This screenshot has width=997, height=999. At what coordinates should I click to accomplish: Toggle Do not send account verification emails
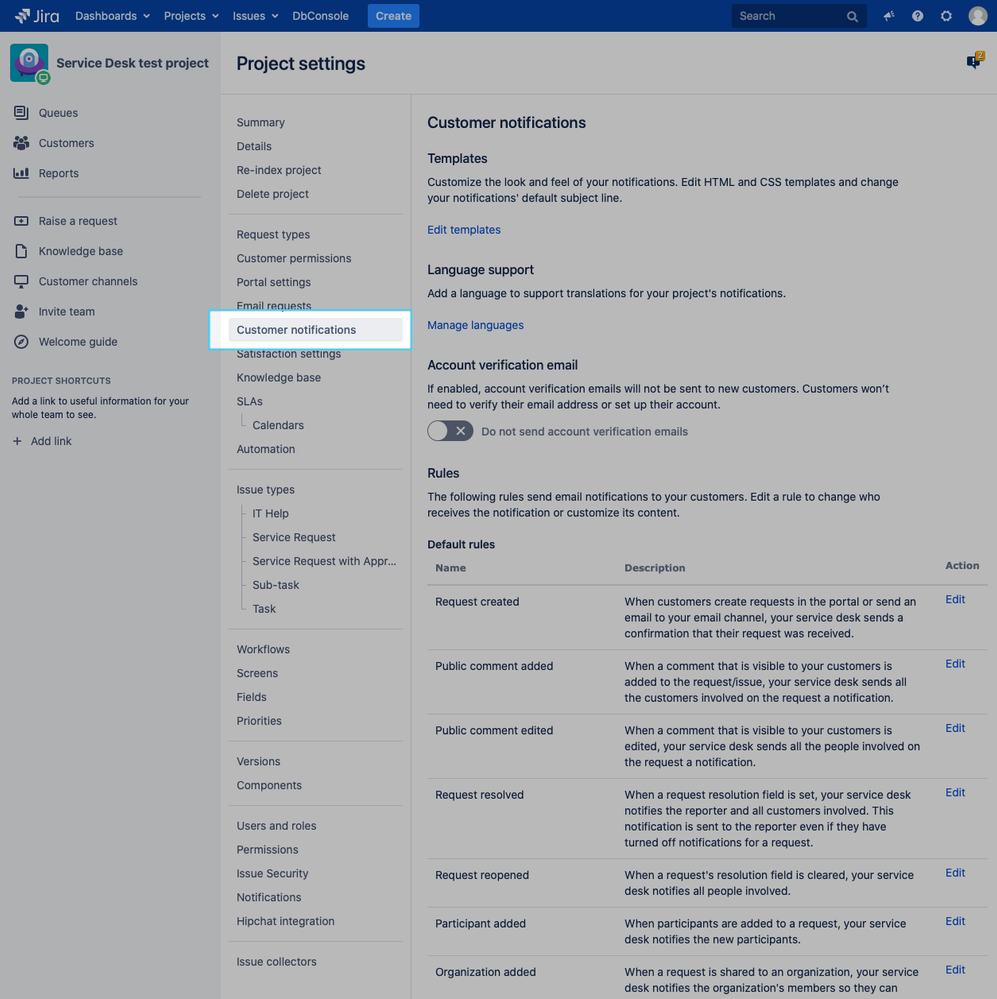coord(450,431)
